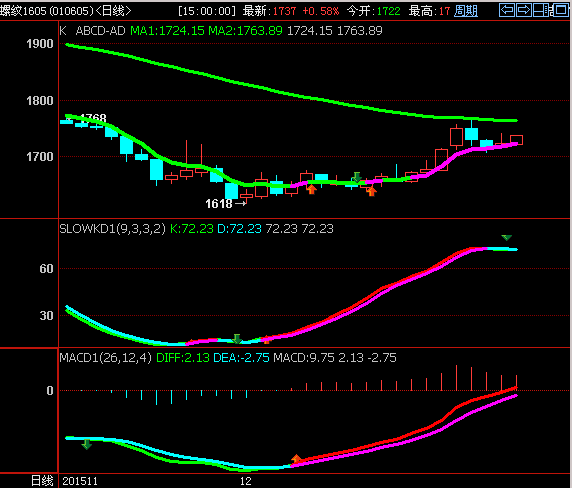Click the left arrow navigation icon
The width and height of the screenshot is (572, 488).
click(507, 10)
